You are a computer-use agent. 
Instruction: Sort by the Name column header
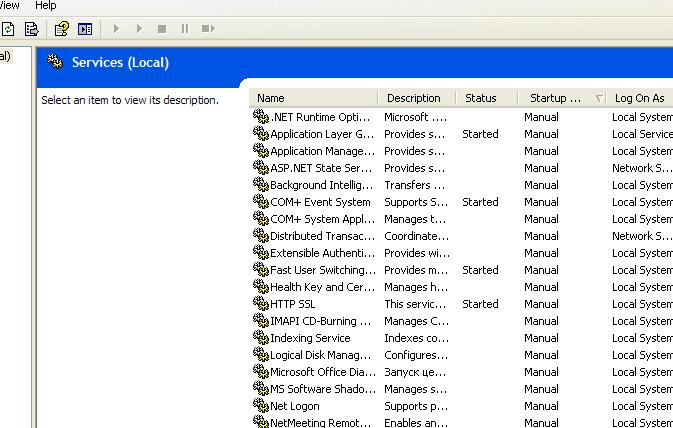[314, 98]
